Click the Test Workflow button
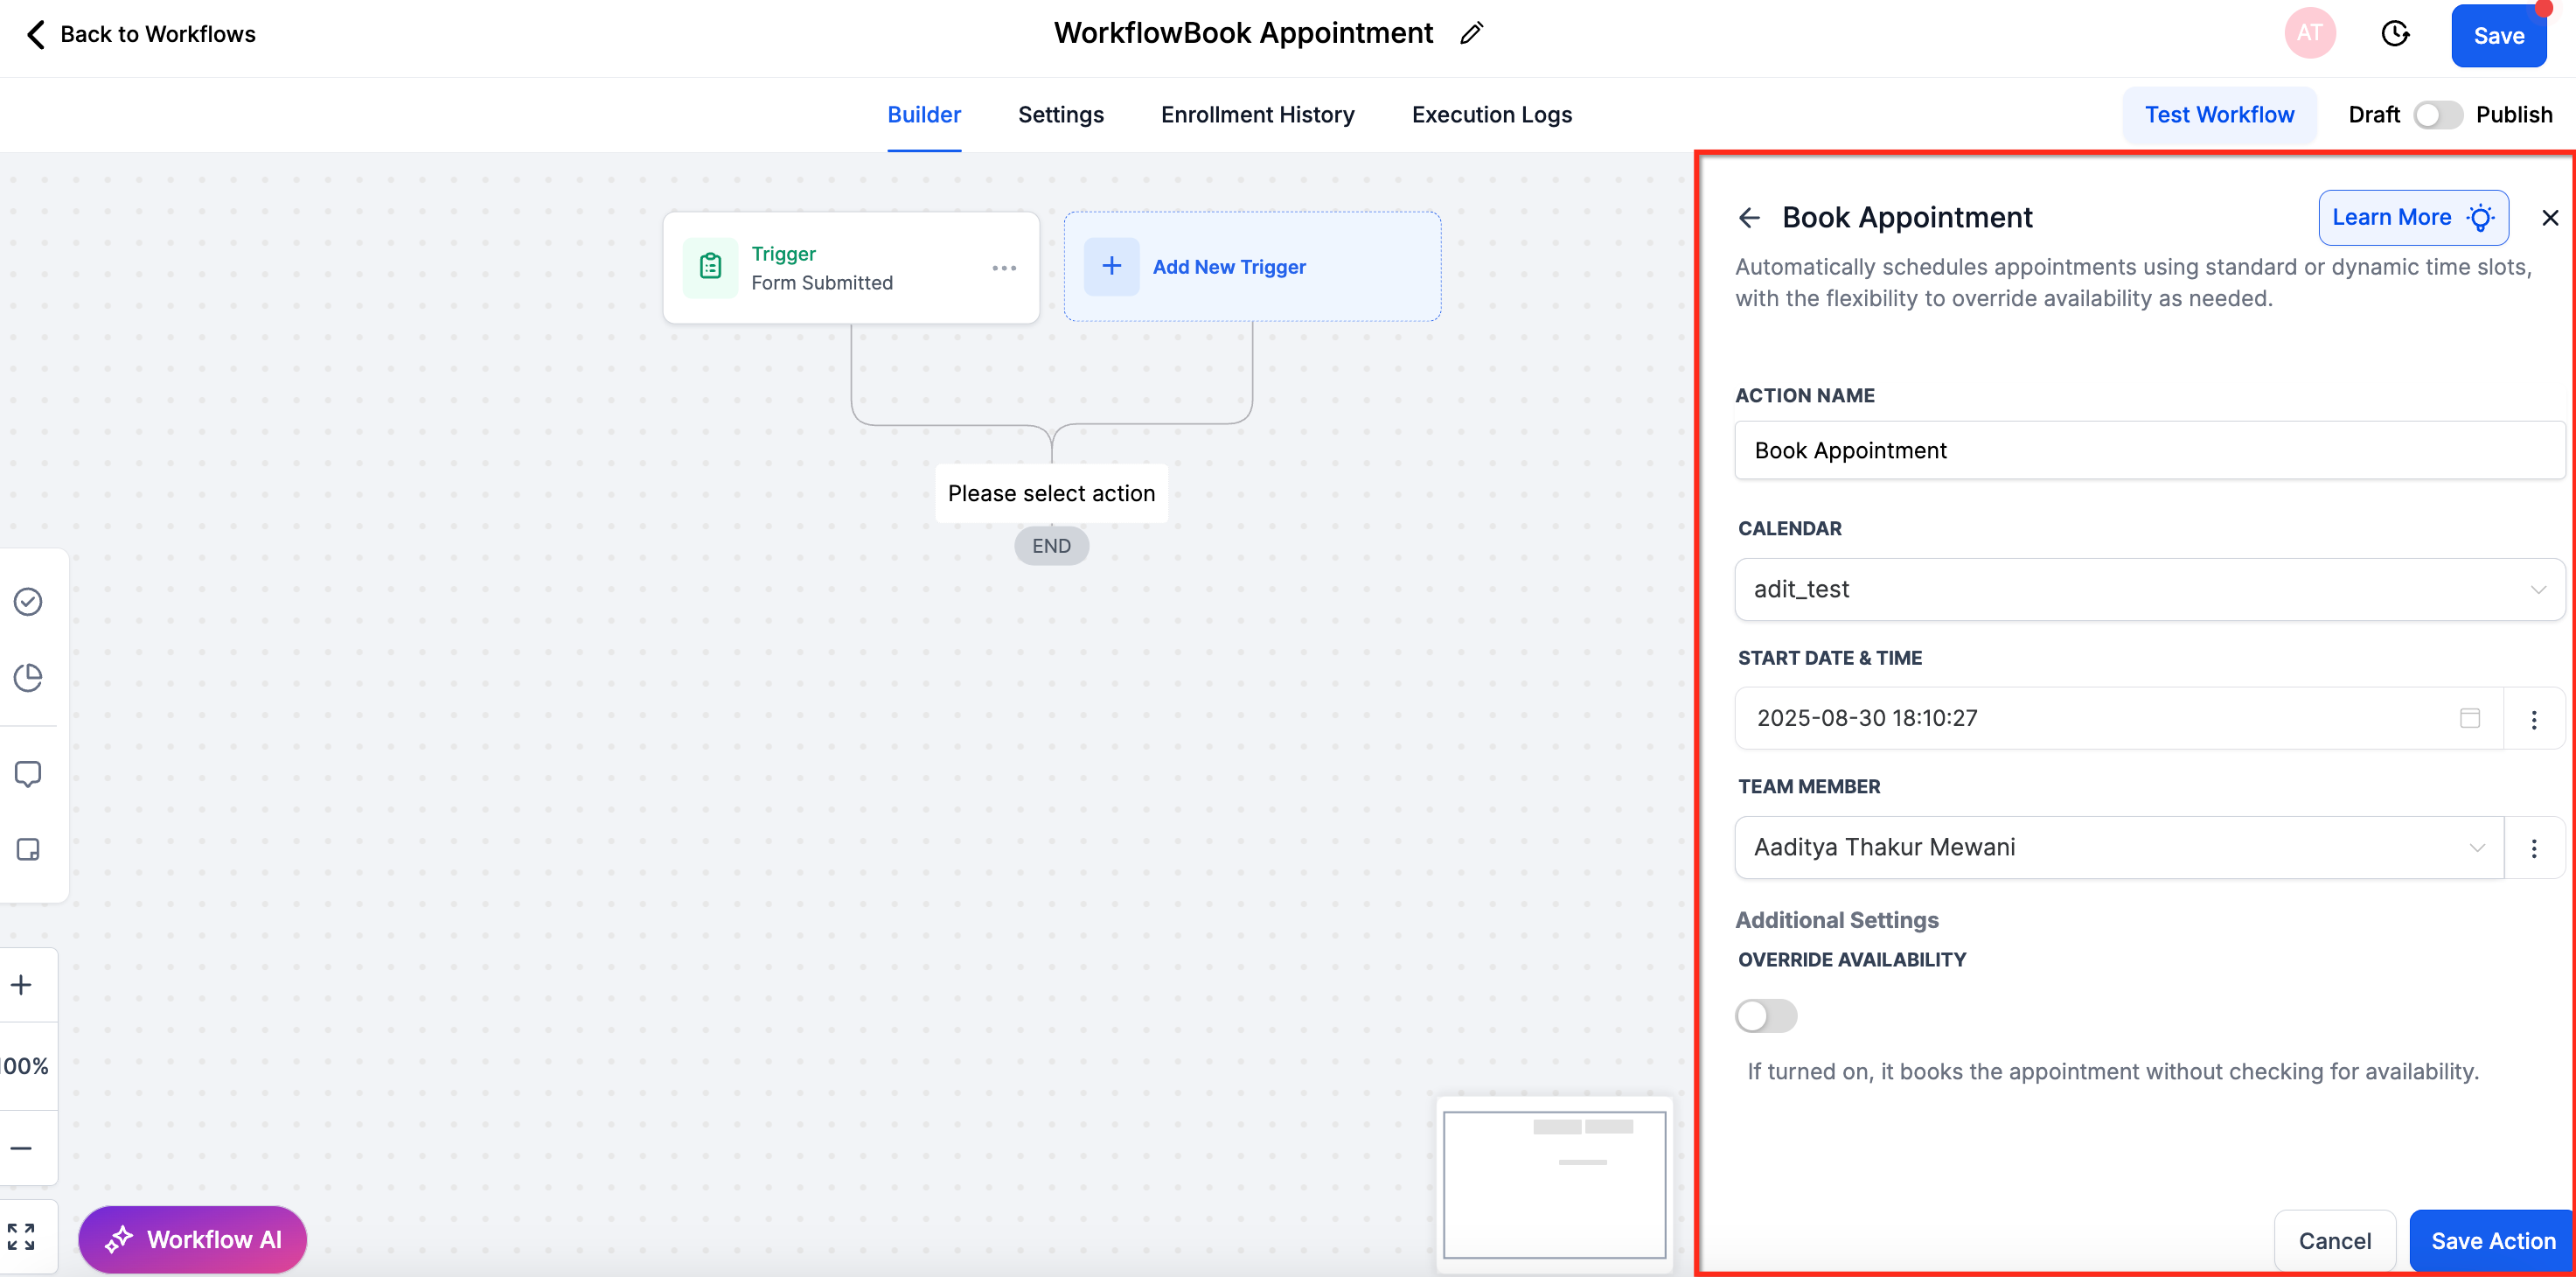This screenshot has height=1277, width=2576. click(2219, 115)
